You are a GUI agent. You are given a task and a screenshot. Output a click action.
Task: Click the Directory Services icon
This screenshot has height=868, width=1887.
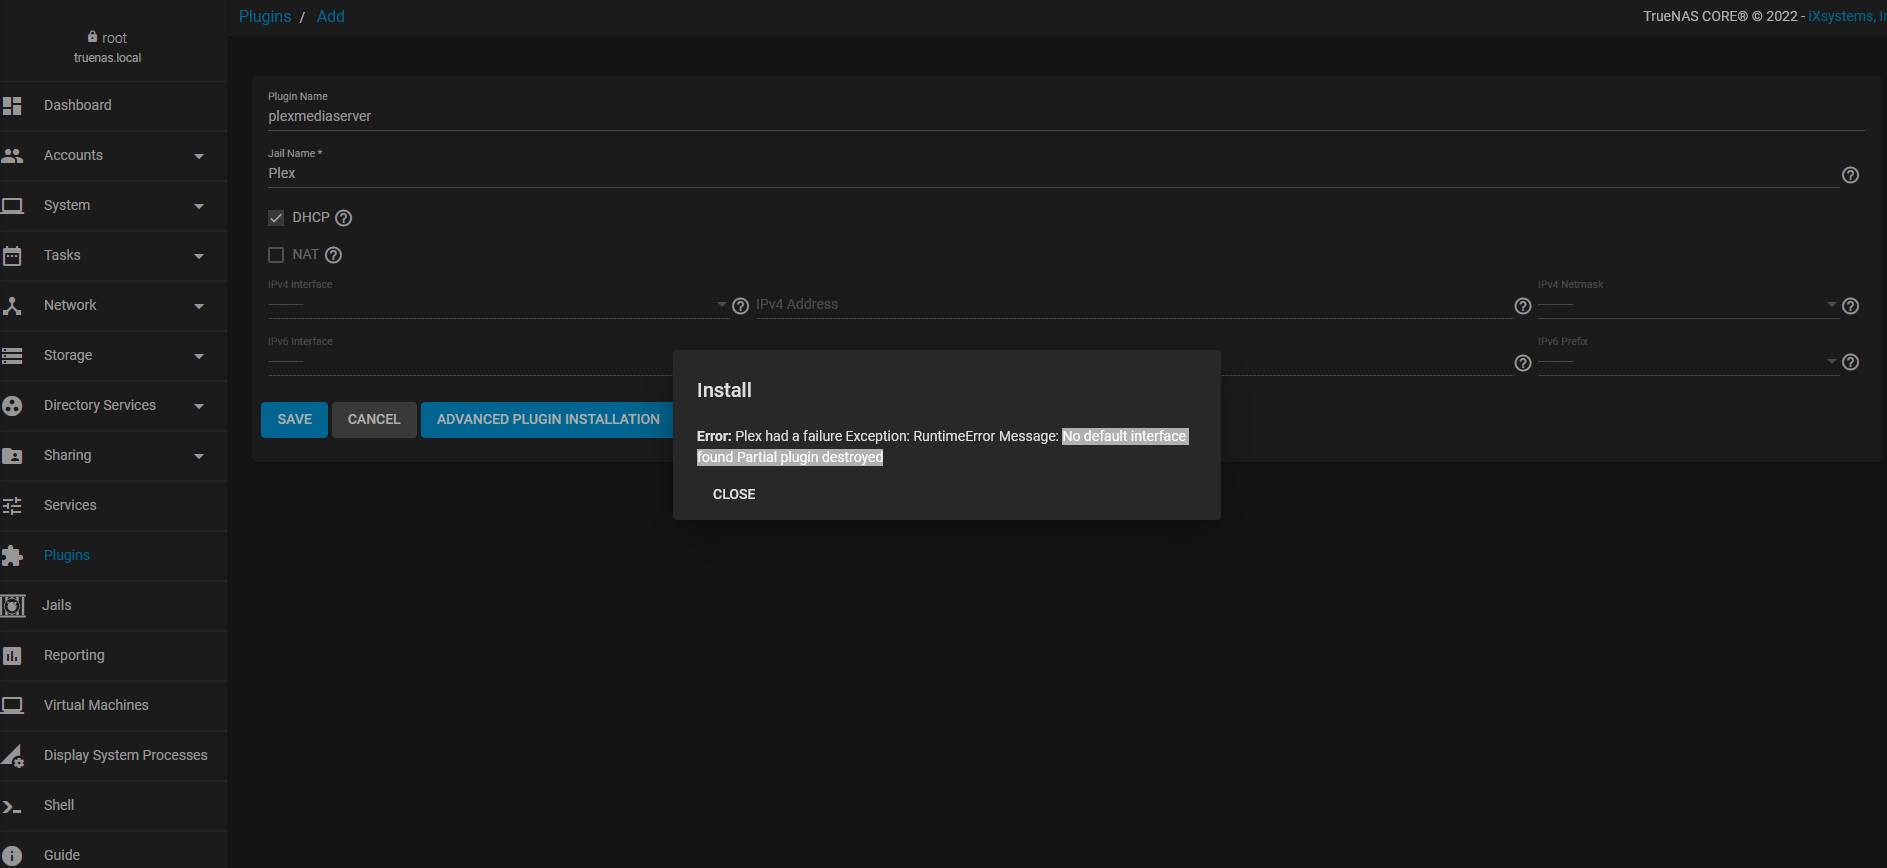(12, 405)
